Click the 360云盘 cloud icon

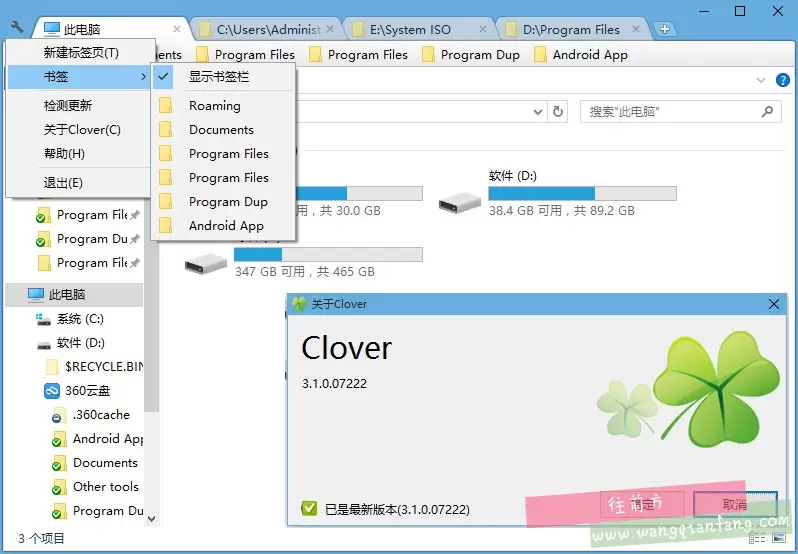52,391
